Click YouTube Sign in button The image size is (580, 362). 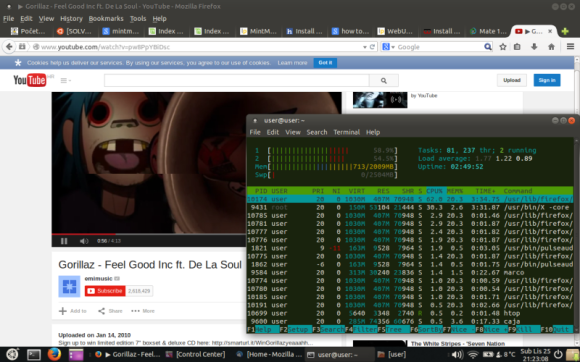tap(547, 80)
